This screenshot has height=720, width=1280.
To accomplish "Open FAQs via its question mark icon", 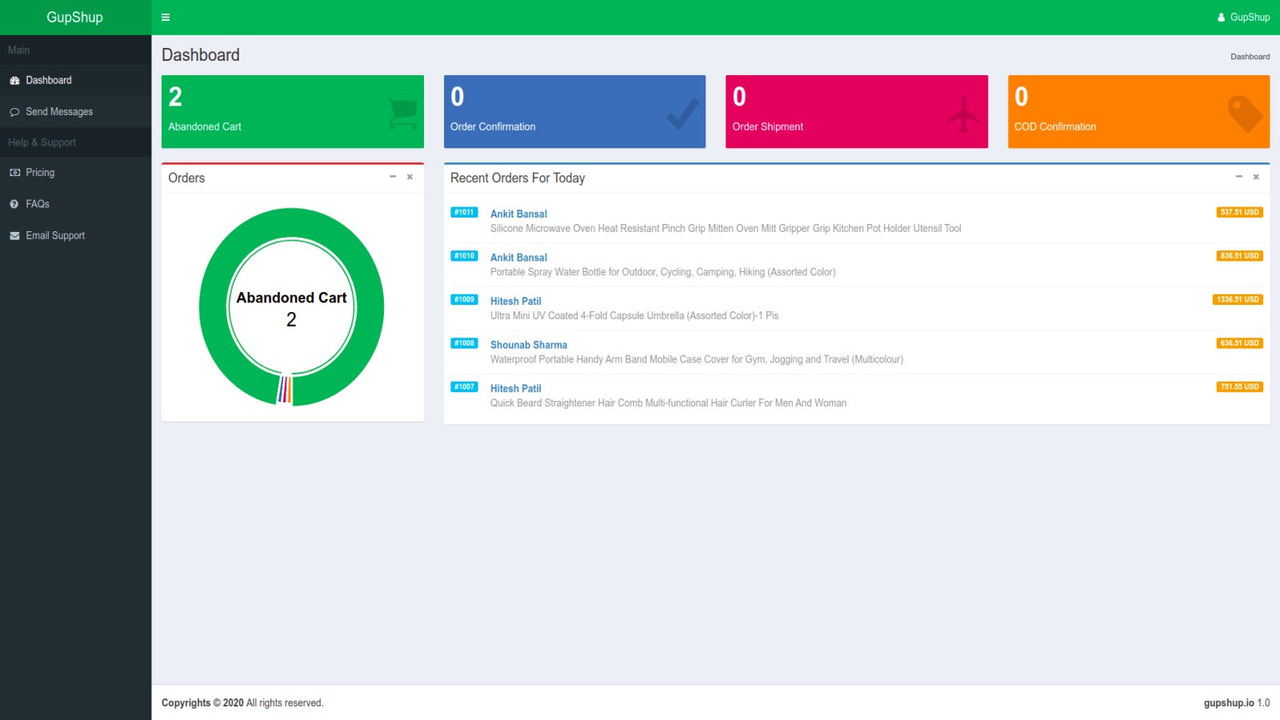I will pos(13,204).
